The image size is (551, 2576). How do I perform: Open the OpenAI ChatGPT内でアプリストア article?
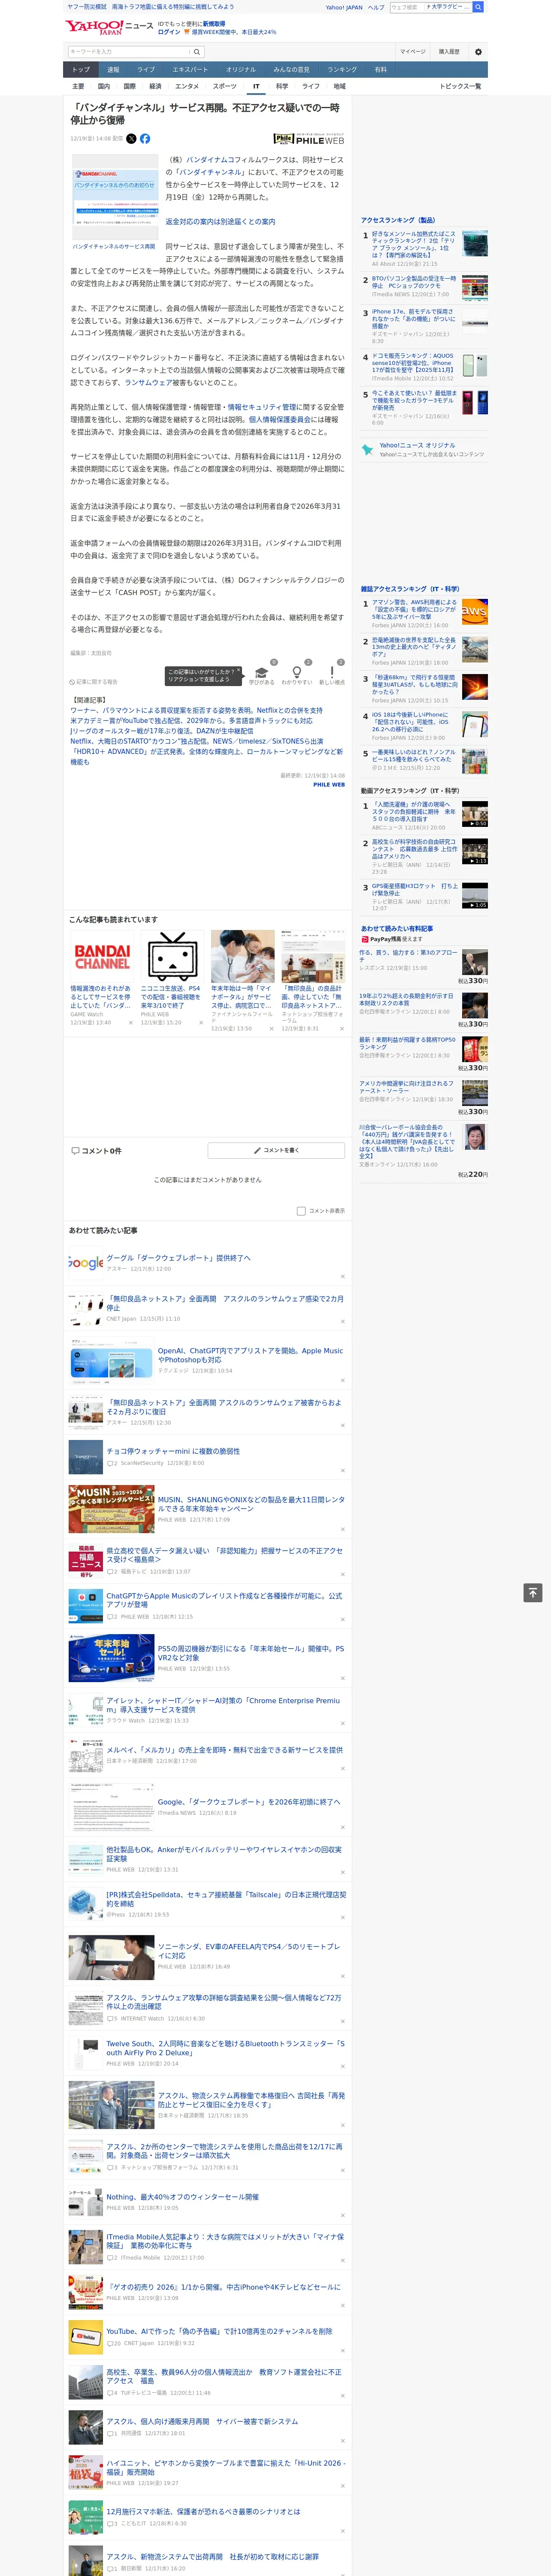250,1355
